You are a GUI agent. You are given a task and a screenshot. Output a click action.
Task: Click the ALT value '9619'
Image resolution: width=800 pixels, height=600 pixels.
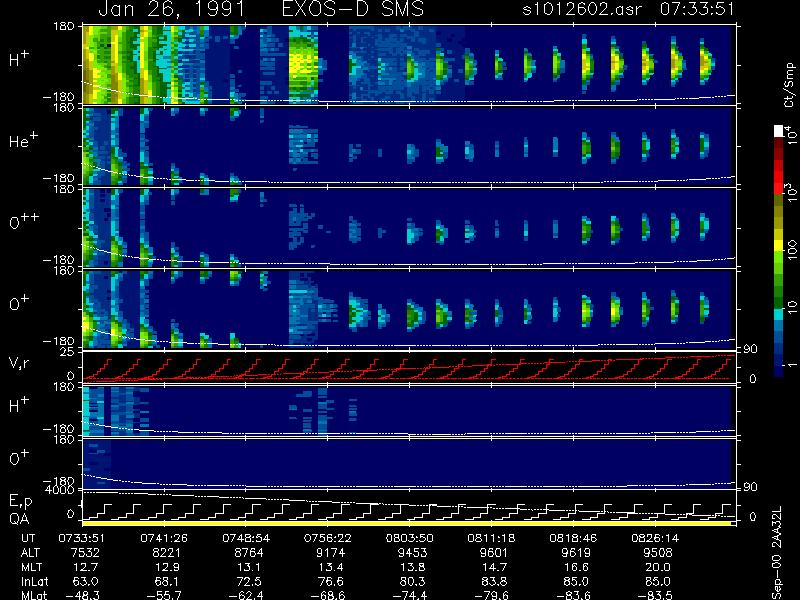coord(576,553)
